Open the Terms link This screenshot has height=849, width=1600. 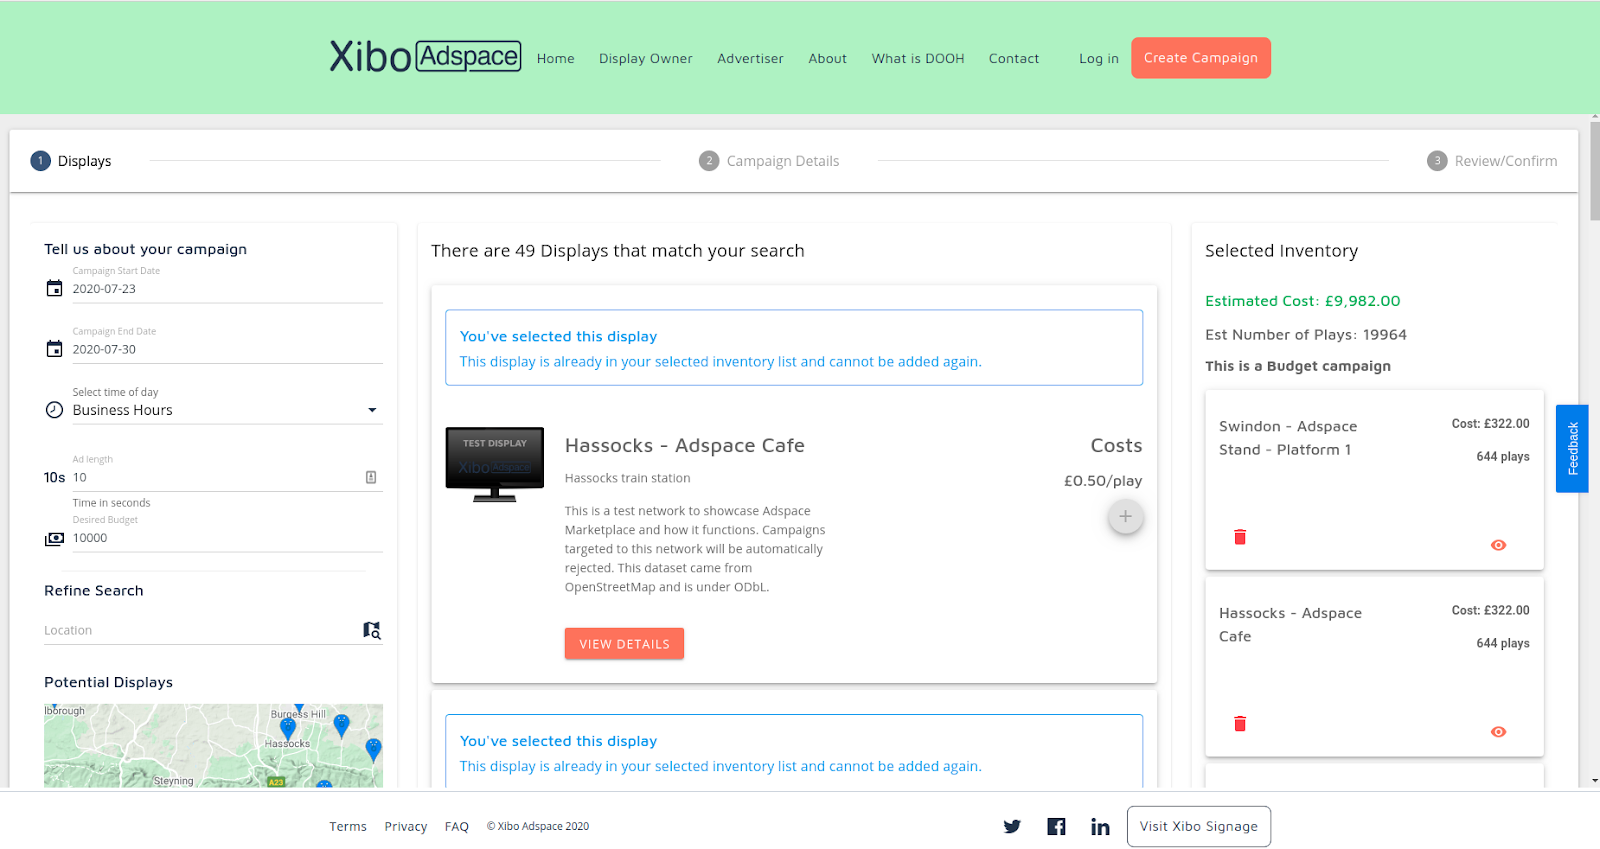pyautogui.click(x=348, y=826)
